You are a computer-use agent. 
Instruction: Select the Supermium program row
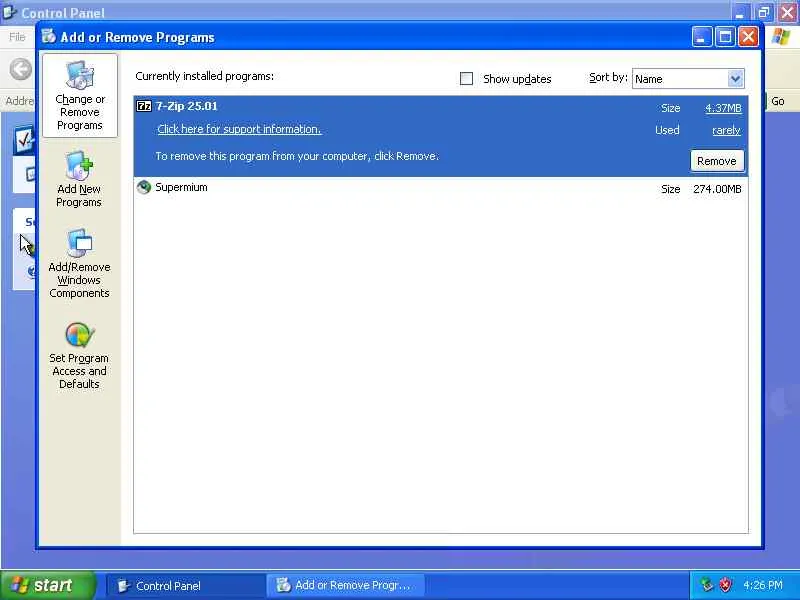click(441, 188)
